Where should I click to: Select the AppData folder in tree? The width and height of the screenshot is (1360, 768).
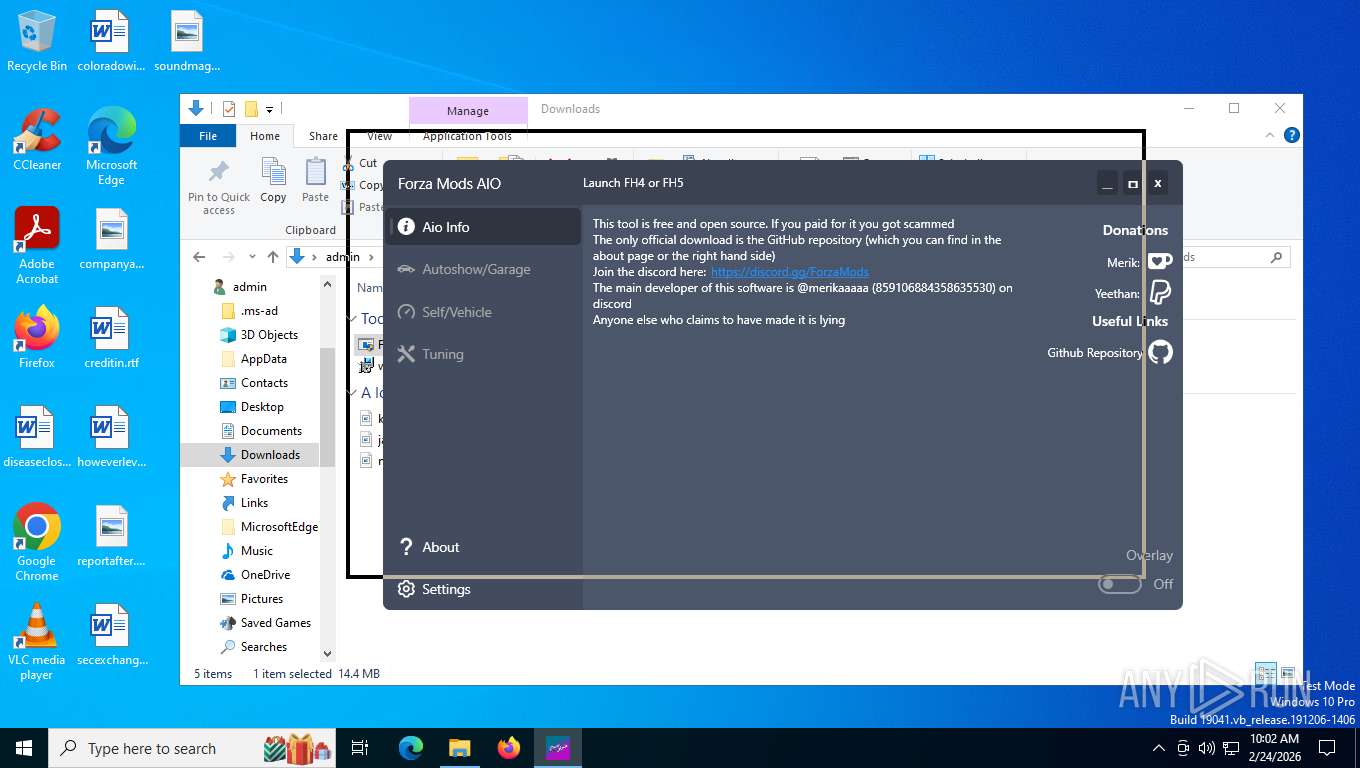(263, 359)
